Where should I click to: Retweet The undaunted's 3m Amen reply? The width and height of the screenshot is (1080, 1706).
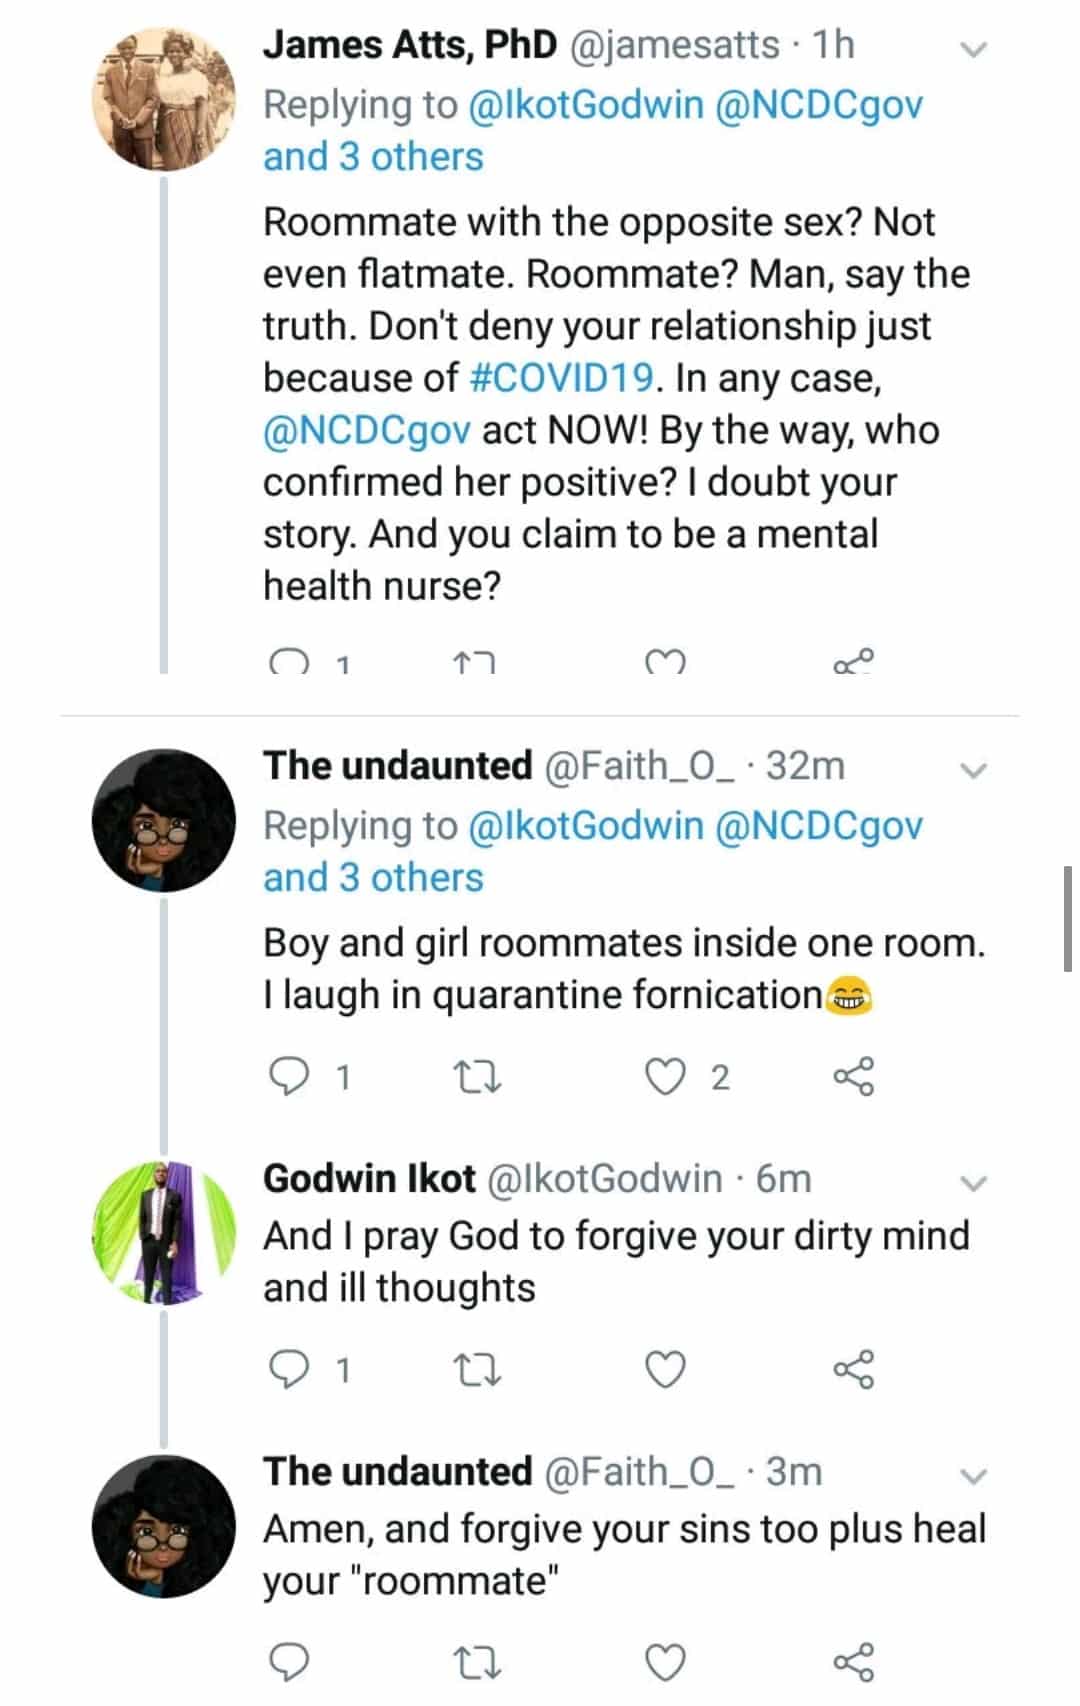pyautogui.click(x=477, y=1662)
